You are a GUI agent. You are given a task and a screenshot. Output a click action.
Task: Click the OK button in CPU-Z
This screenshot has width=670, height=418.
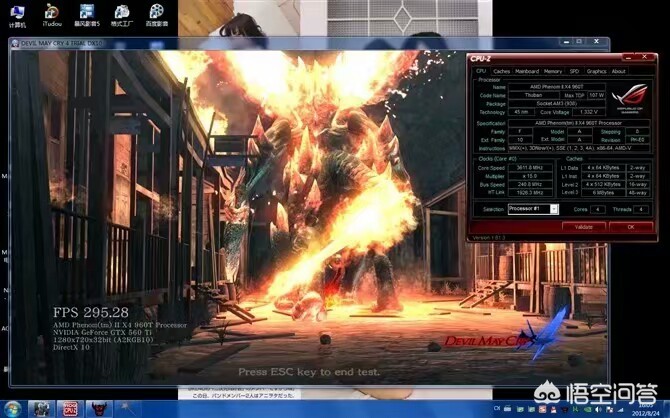(631, 227)
